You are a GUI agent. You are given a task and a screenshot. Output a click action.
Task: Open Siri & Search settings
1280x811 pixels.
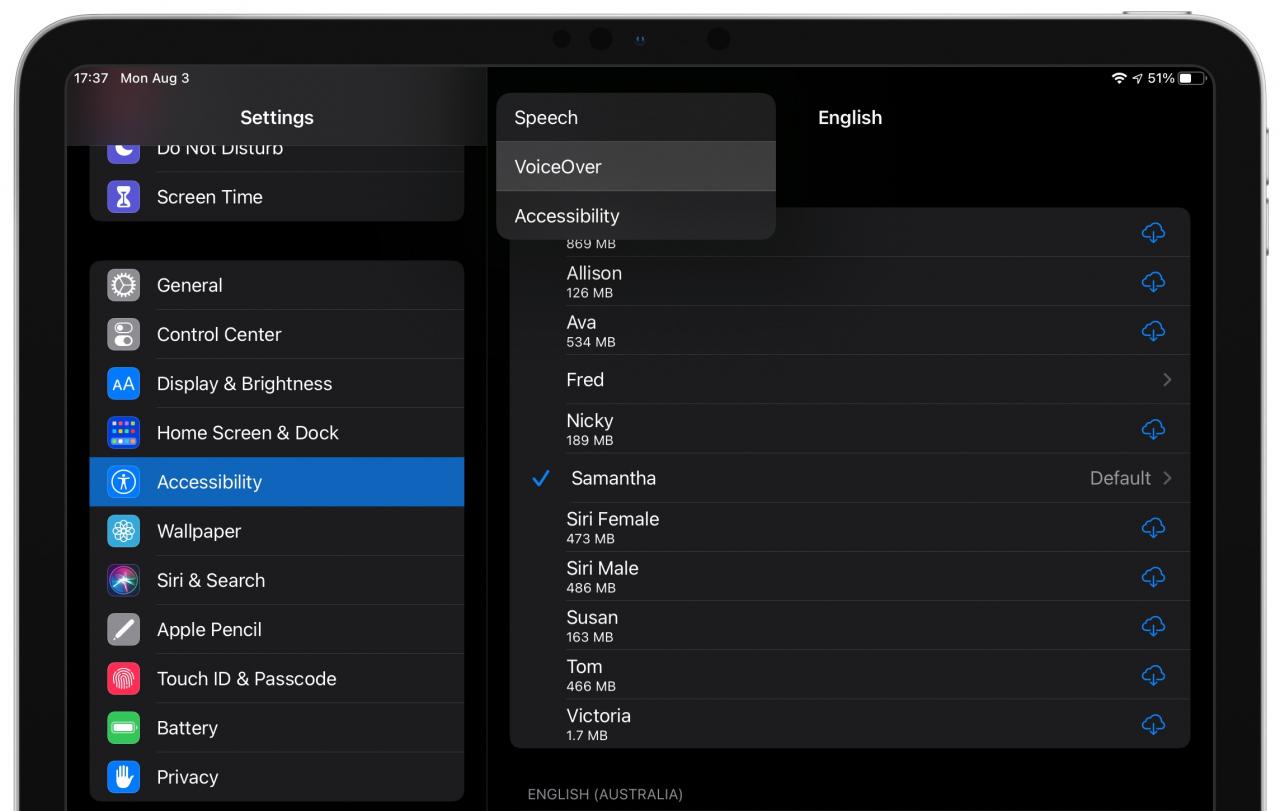(277, 580)
